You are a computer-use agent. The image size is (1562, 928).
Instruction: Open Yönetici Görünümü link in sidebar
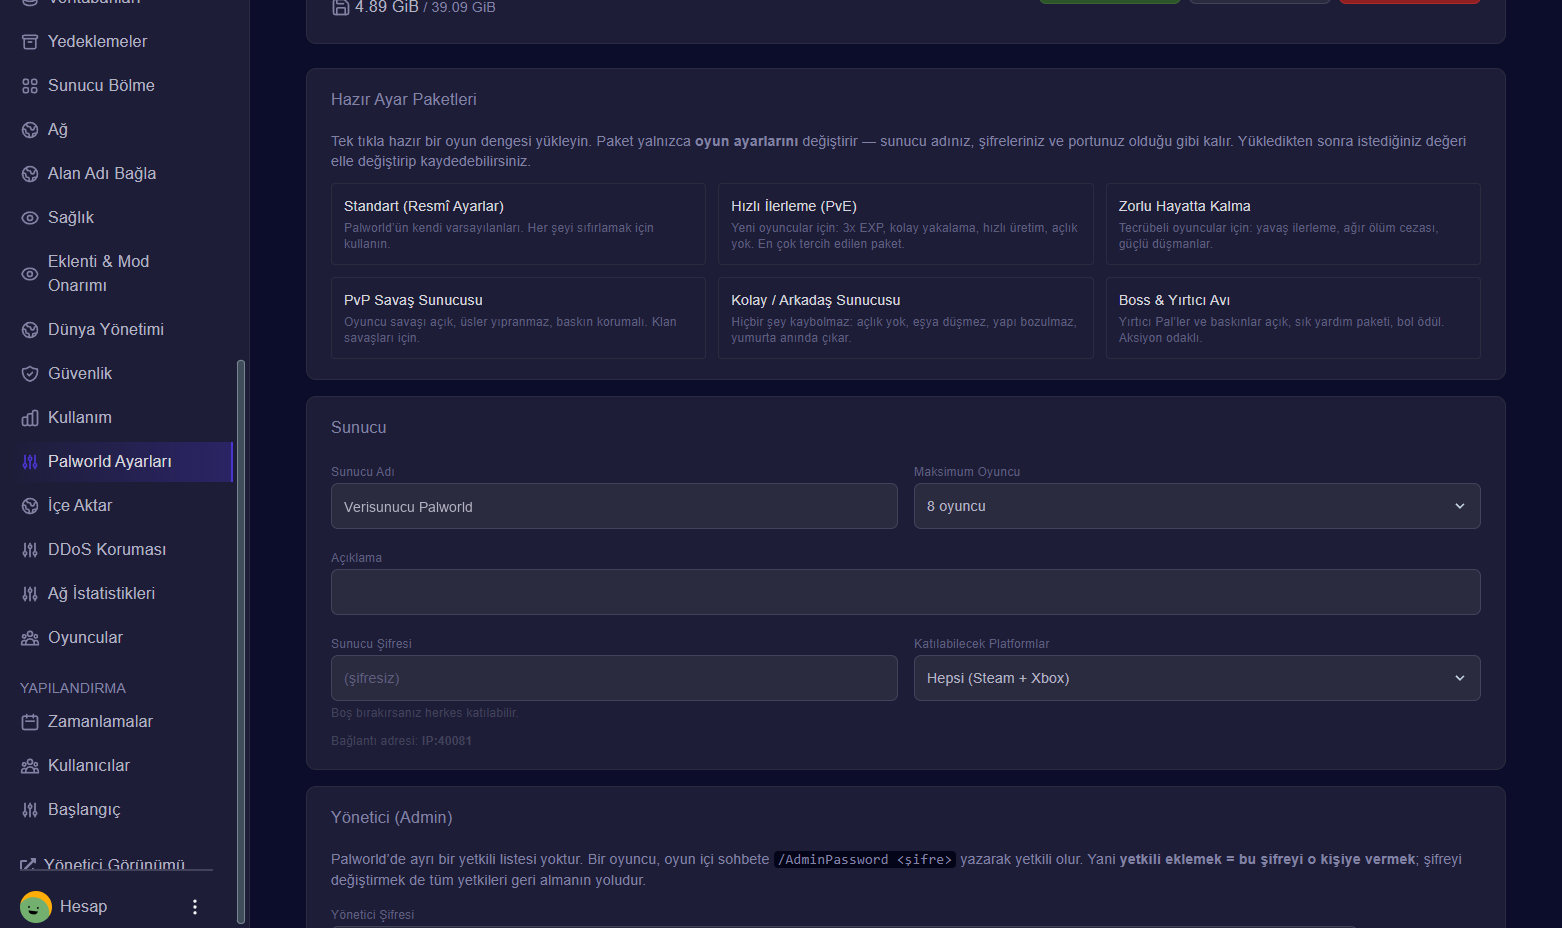(x=103, y=864)
